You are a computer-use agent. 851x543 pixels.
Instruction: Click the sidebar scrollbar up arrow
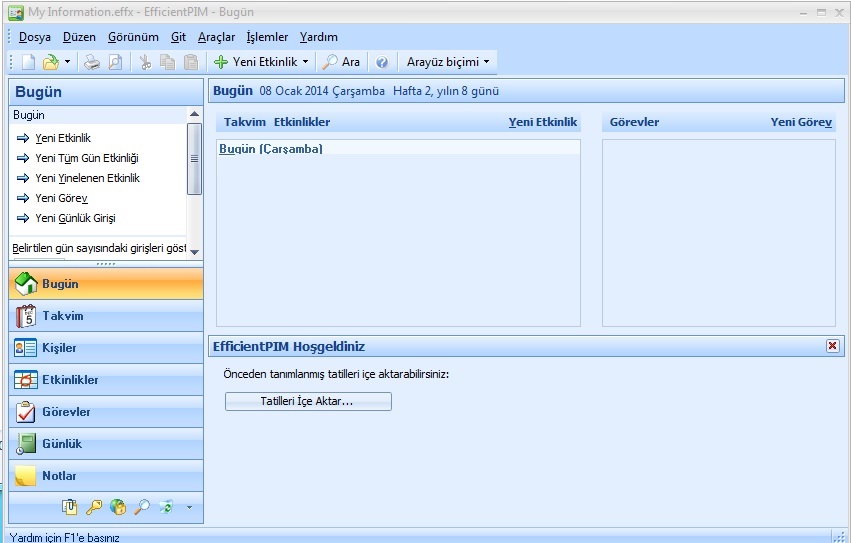click(x=194, y=114)
